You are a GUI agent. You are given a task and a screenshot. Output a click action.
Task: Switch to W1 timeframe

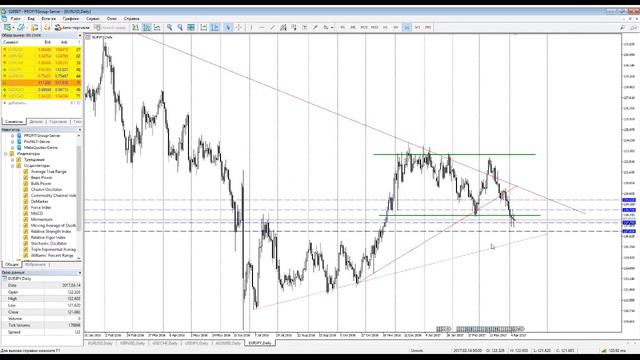point(417,27)
